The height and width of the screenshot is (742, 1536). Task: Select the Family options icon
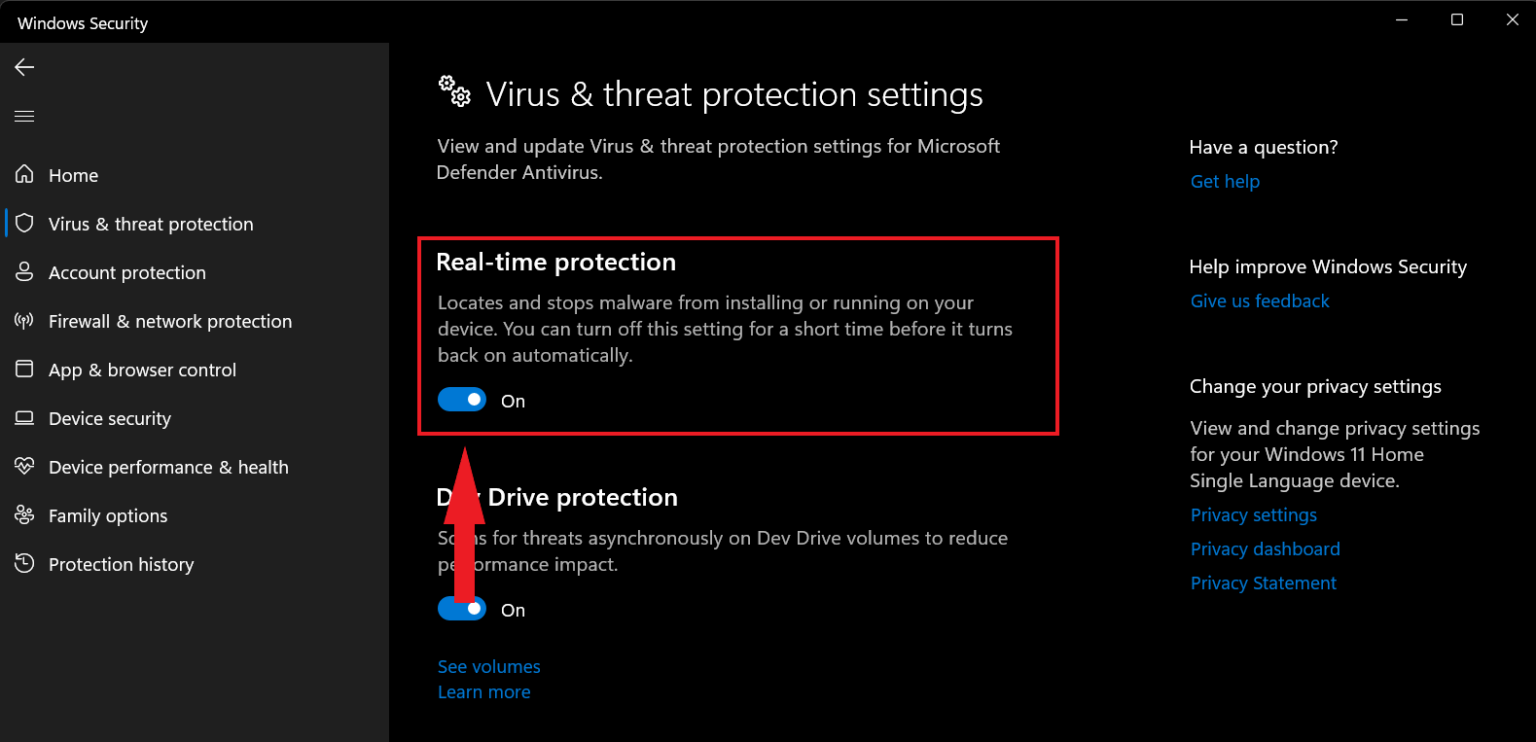pos(24,515)
